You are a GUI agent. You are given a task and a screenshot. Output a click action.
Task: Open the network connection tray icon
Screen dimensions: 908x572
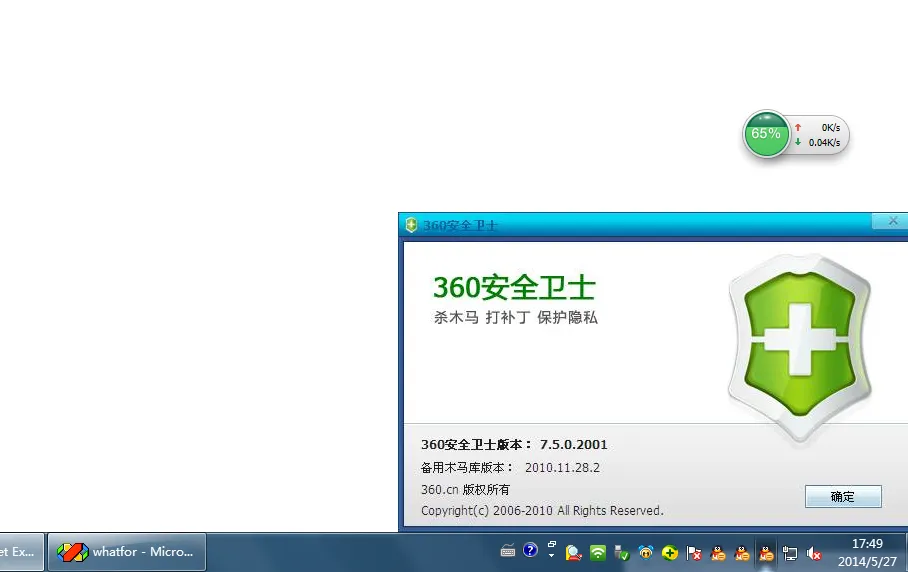(790, 553)
